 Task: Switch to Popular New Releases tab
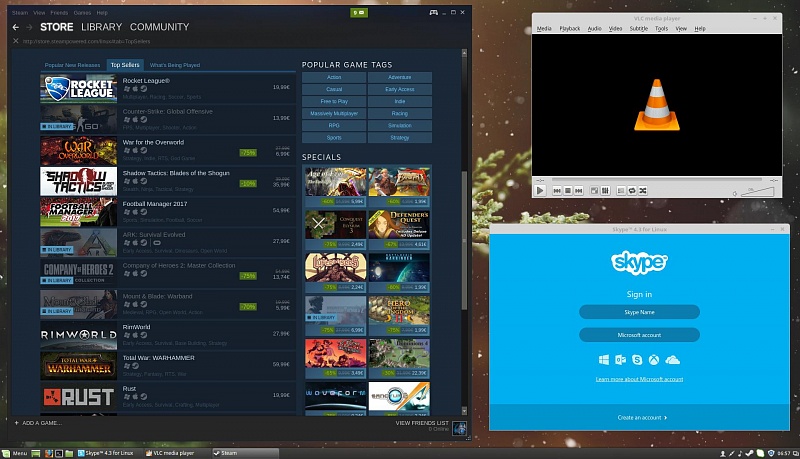click(73, 65)
